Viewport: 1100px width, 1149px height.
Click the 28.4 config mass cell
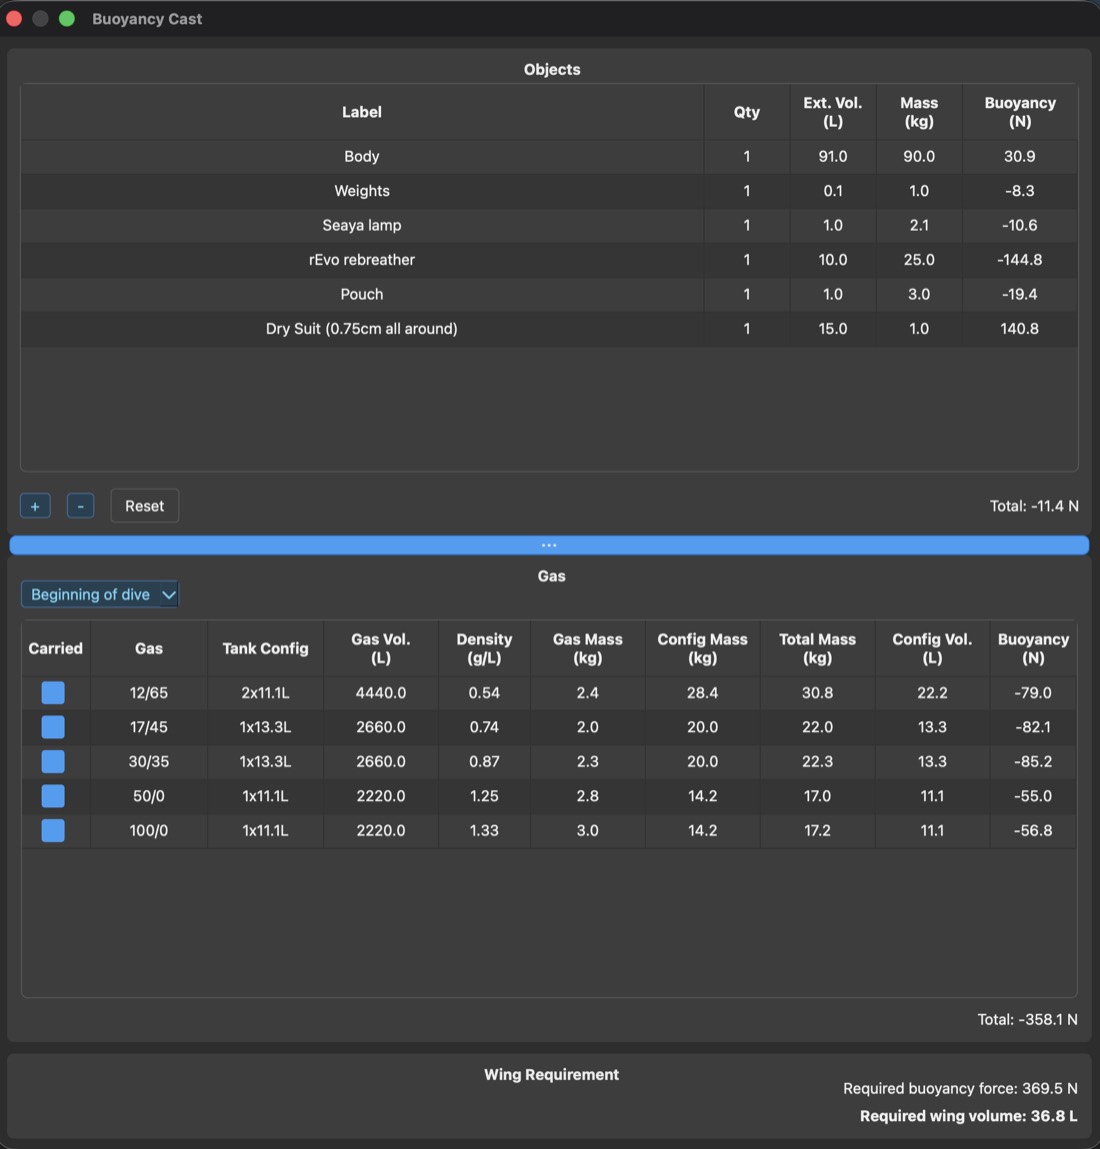click(702, 692)
